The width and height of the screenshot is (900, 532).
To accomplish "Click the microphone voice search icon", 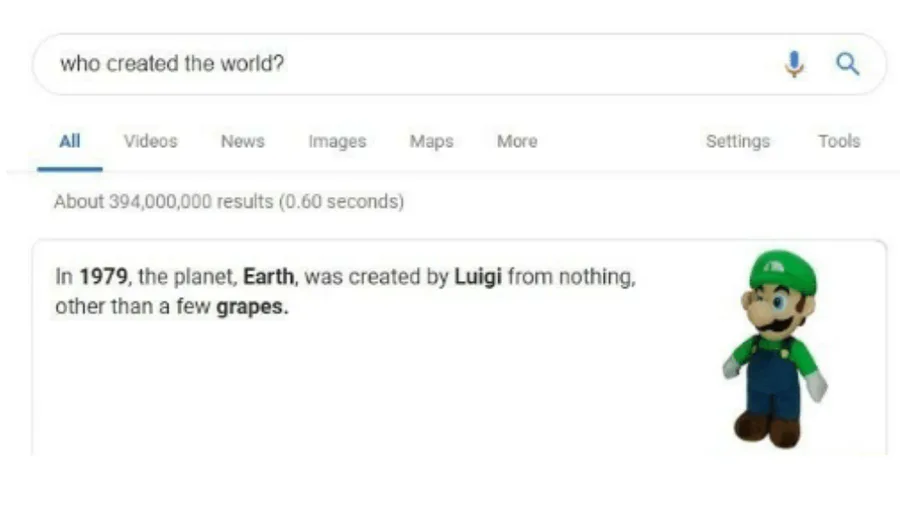I will point(794,64).
